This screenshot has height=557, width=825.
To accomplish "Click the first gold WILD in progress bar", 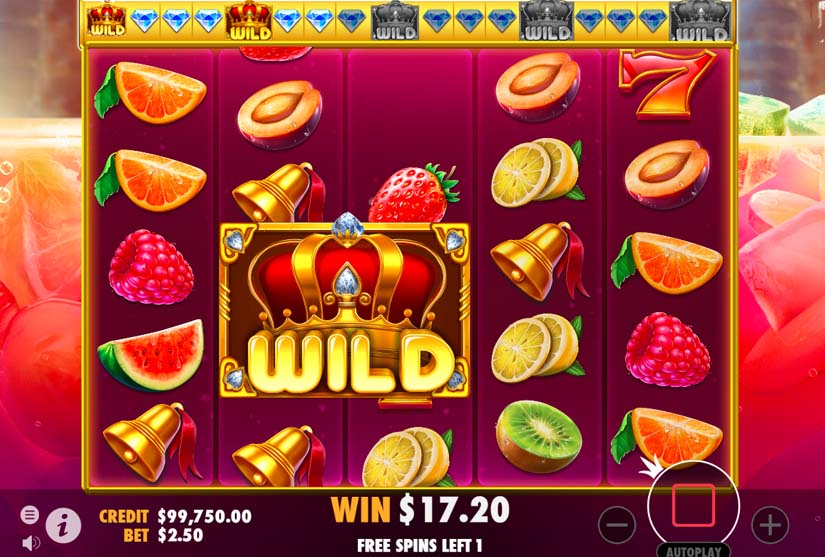I will tap(106, 21).
